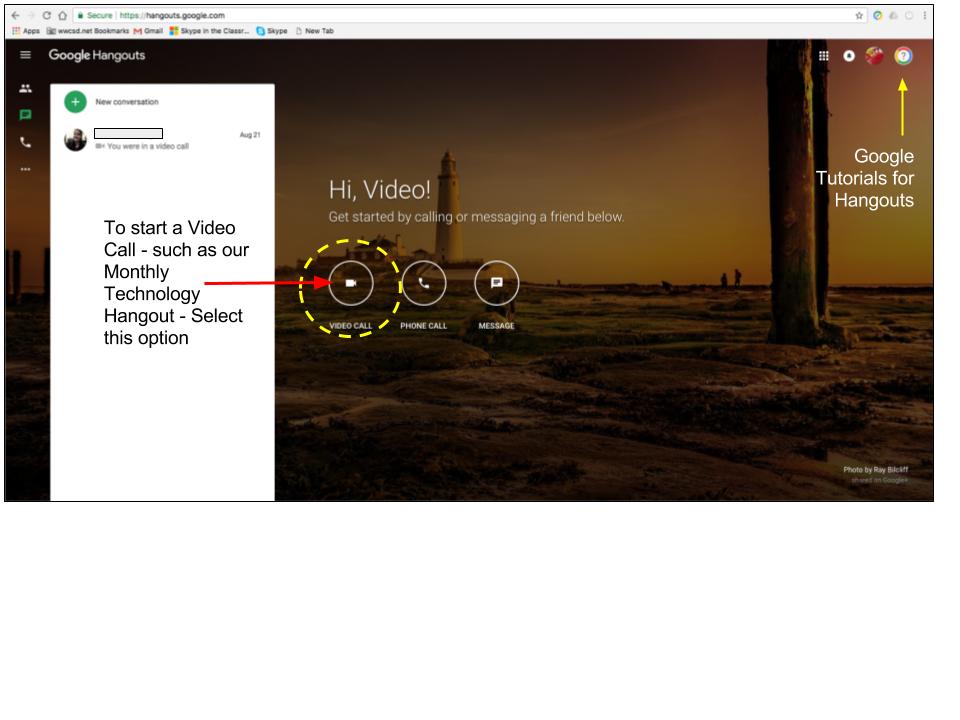
Task: Click the Phone Call circle icon
Action: point(423,283)
